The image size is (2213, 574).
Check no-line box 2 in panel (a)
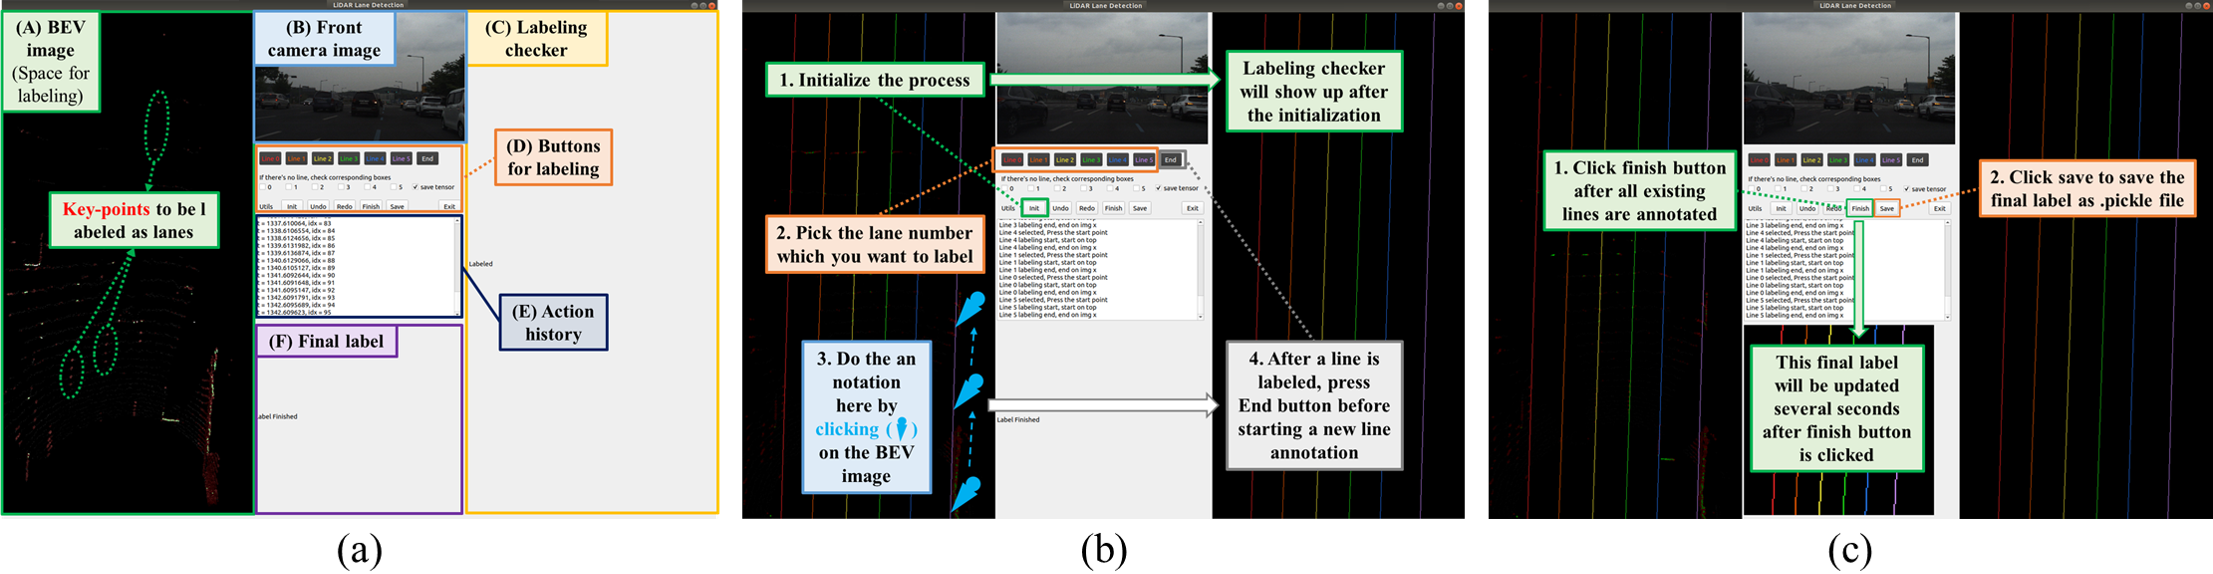point(315,187)
